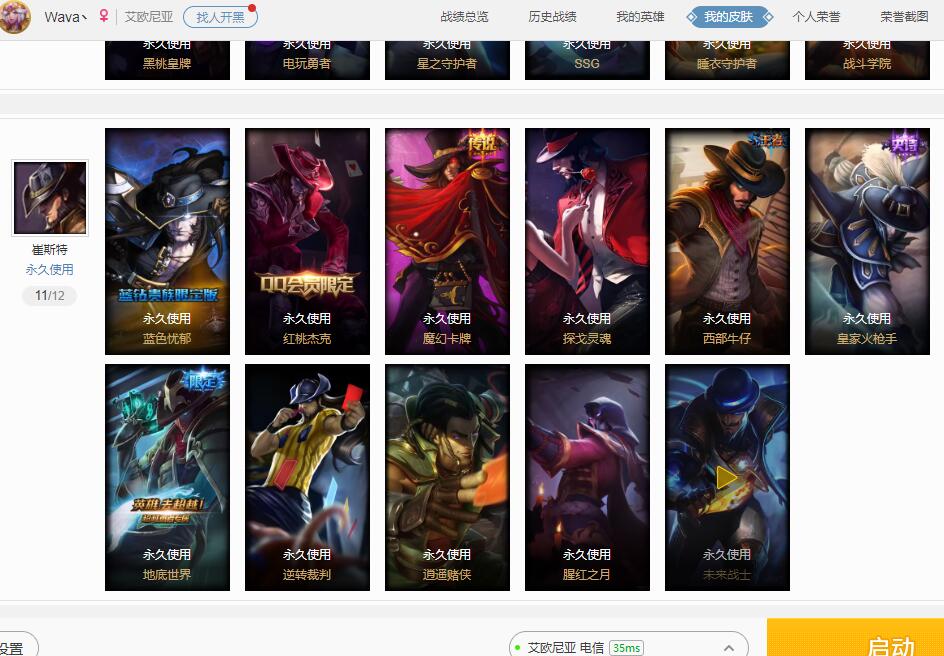
Task: Click the Twisted Fate champion portrait
Action: point(50,198)
